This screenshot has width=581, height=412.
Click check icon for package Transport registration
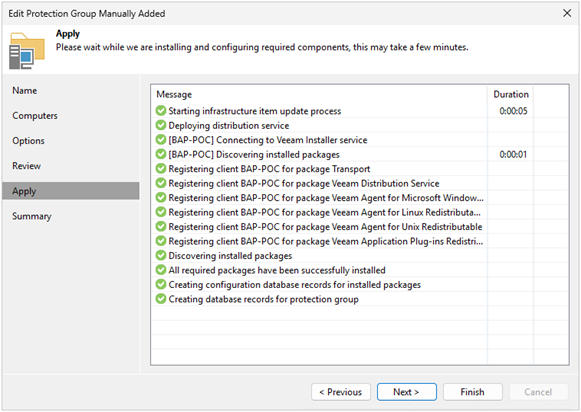coord(161,168)
